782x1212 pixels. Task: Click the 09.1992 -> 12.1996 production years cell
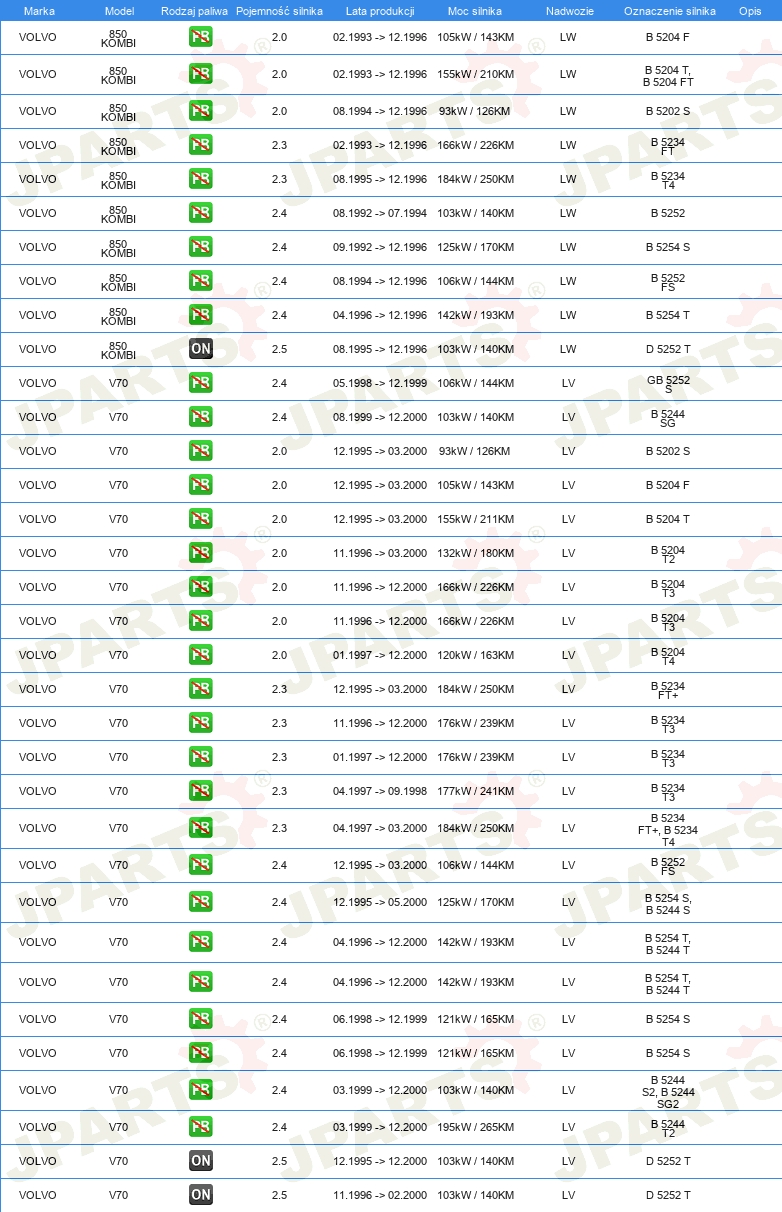[x=380, y=247]
